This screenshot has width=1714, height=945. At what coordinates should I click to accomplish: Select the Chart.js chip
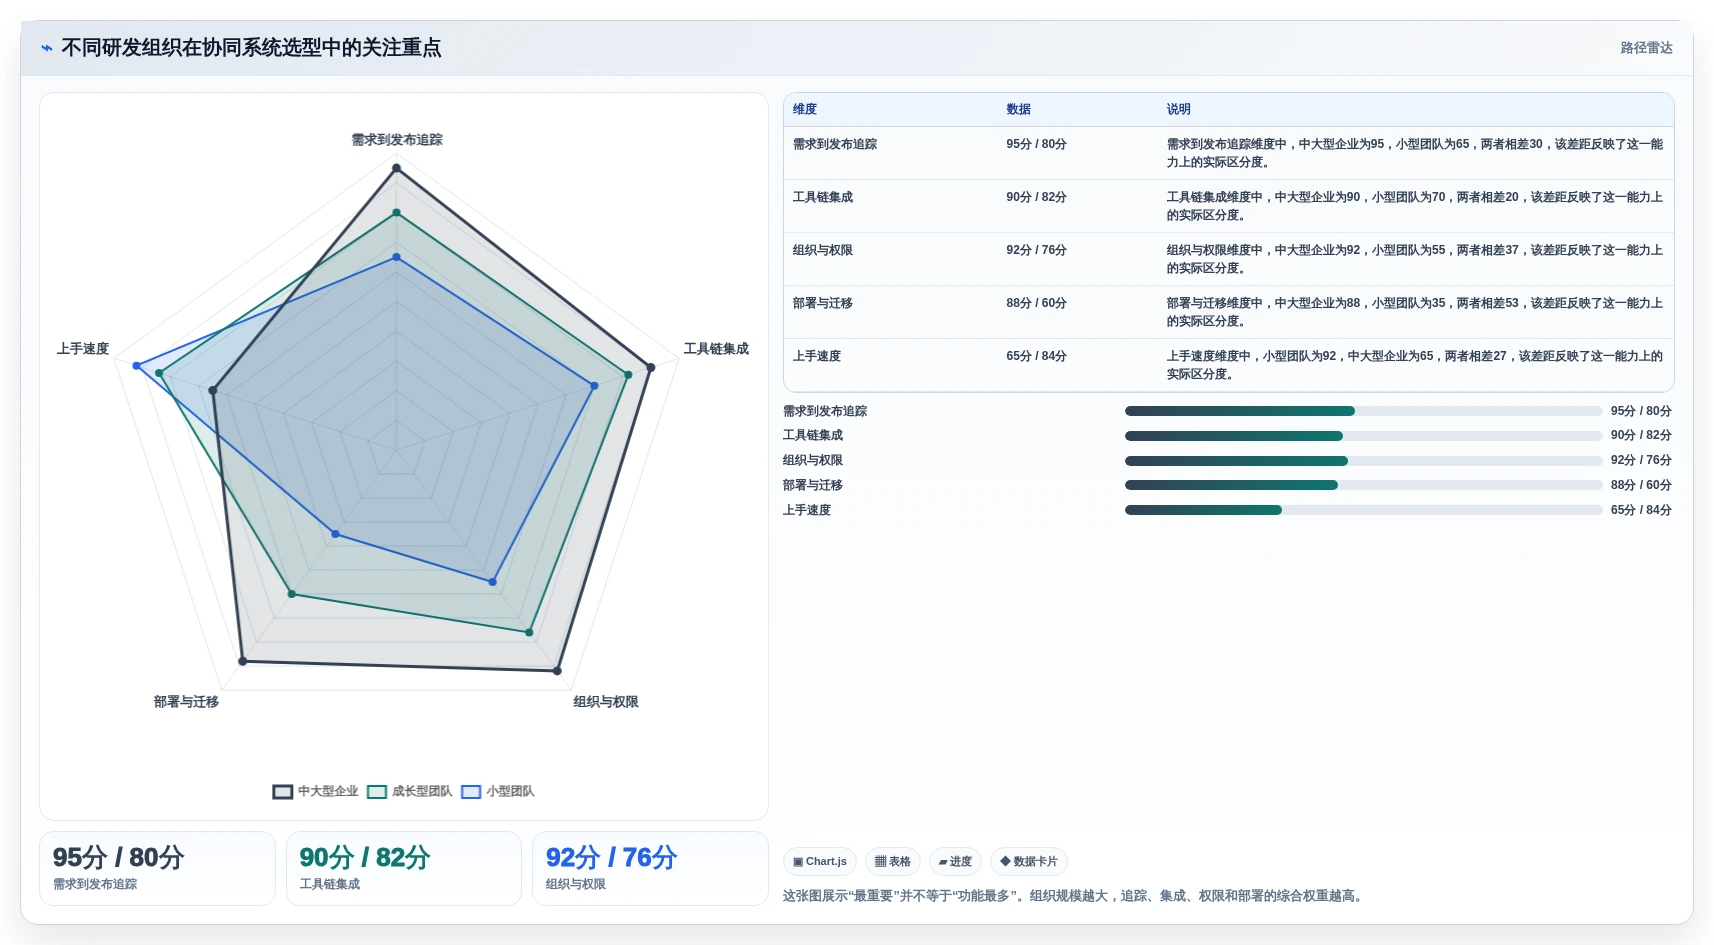coord(820,861)
